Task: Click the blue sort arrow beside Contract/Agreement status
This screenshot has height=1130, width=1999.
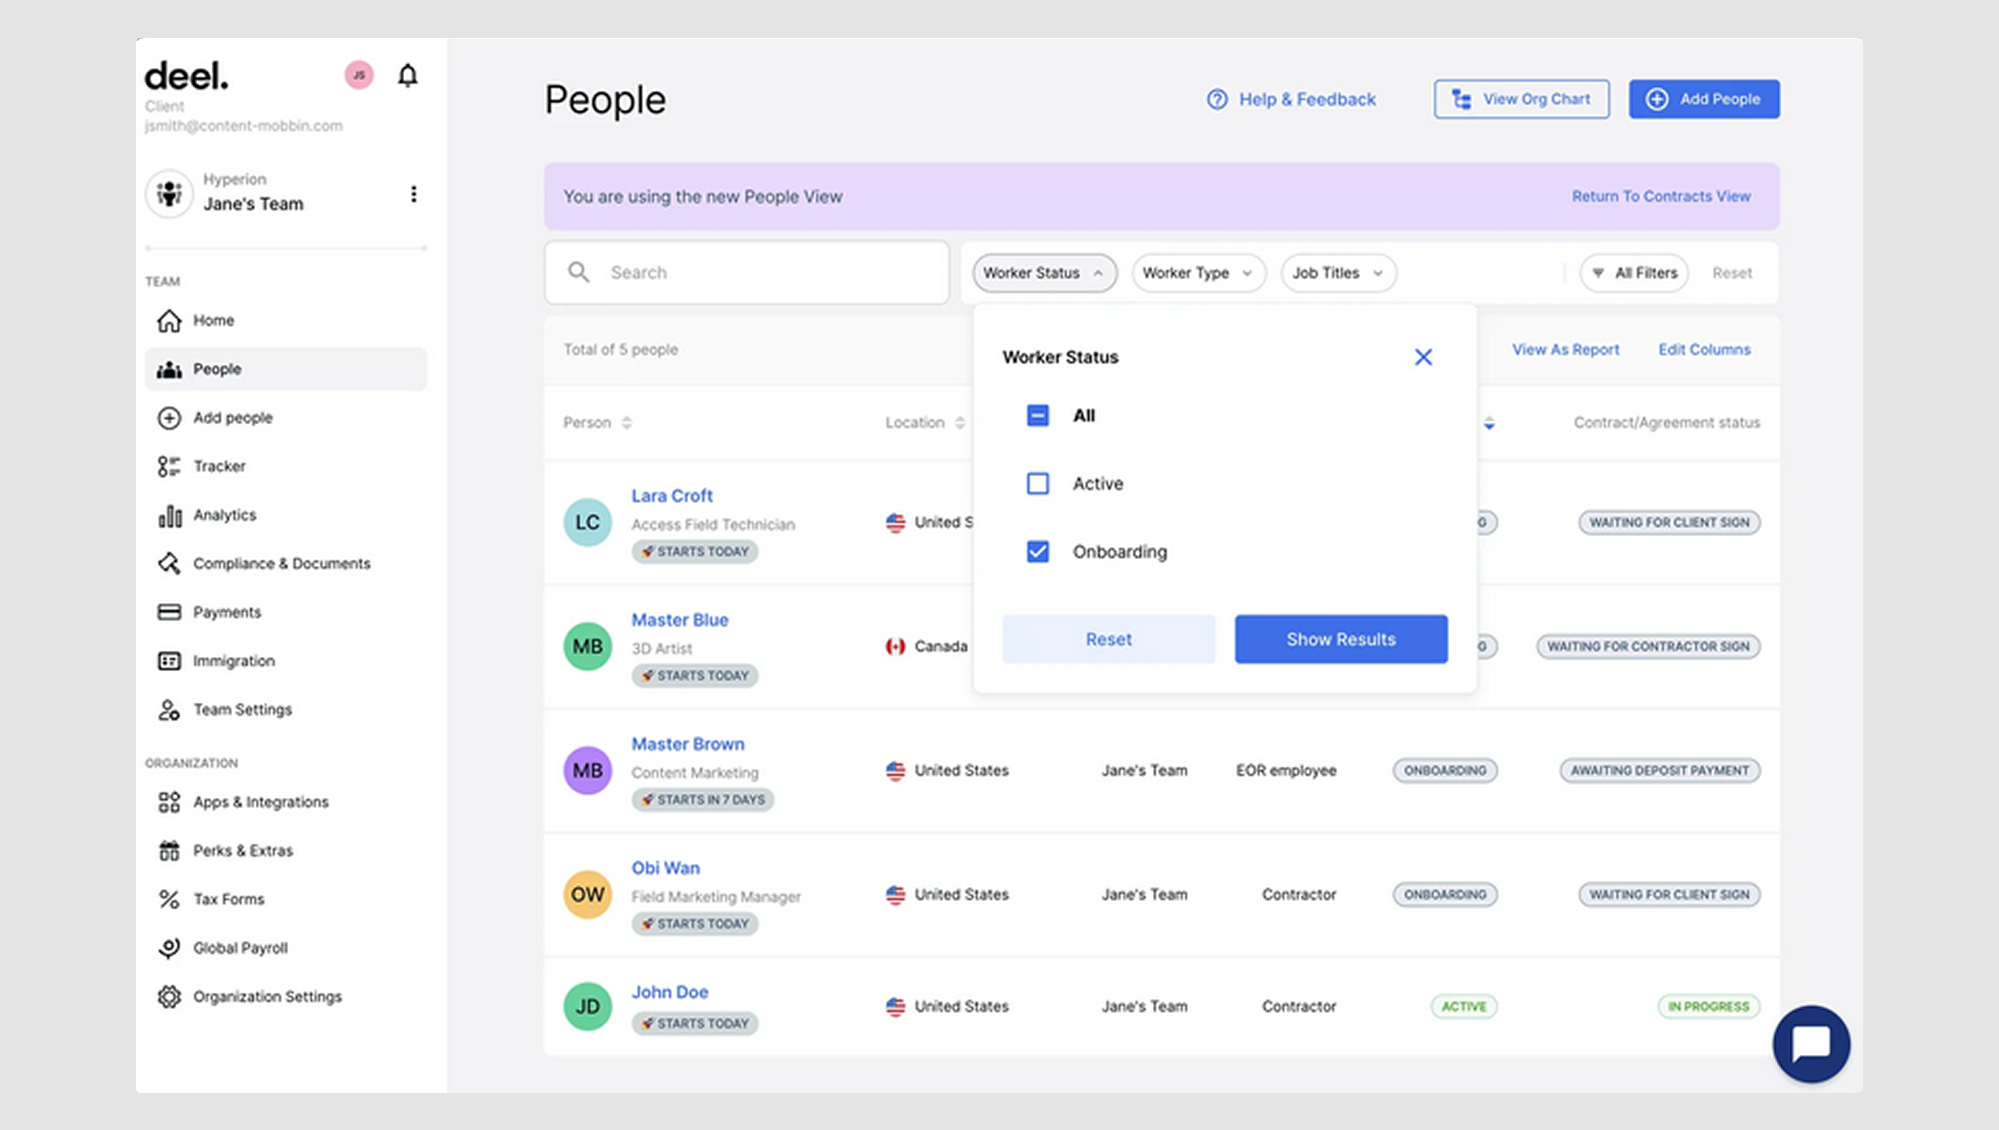Action: (1489, 423)
